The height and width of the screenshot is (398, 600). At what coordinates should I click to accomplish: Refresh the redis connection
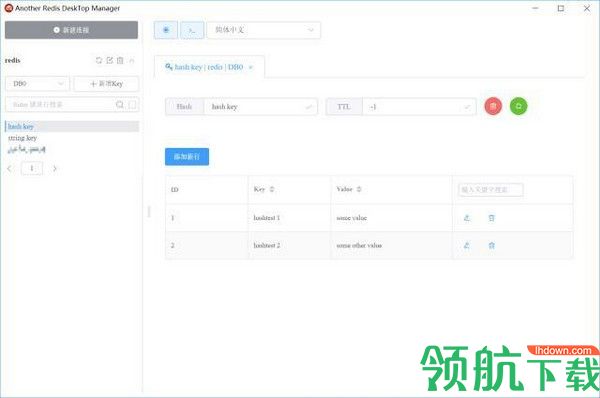pyautogui.click(x=99, y=60)
